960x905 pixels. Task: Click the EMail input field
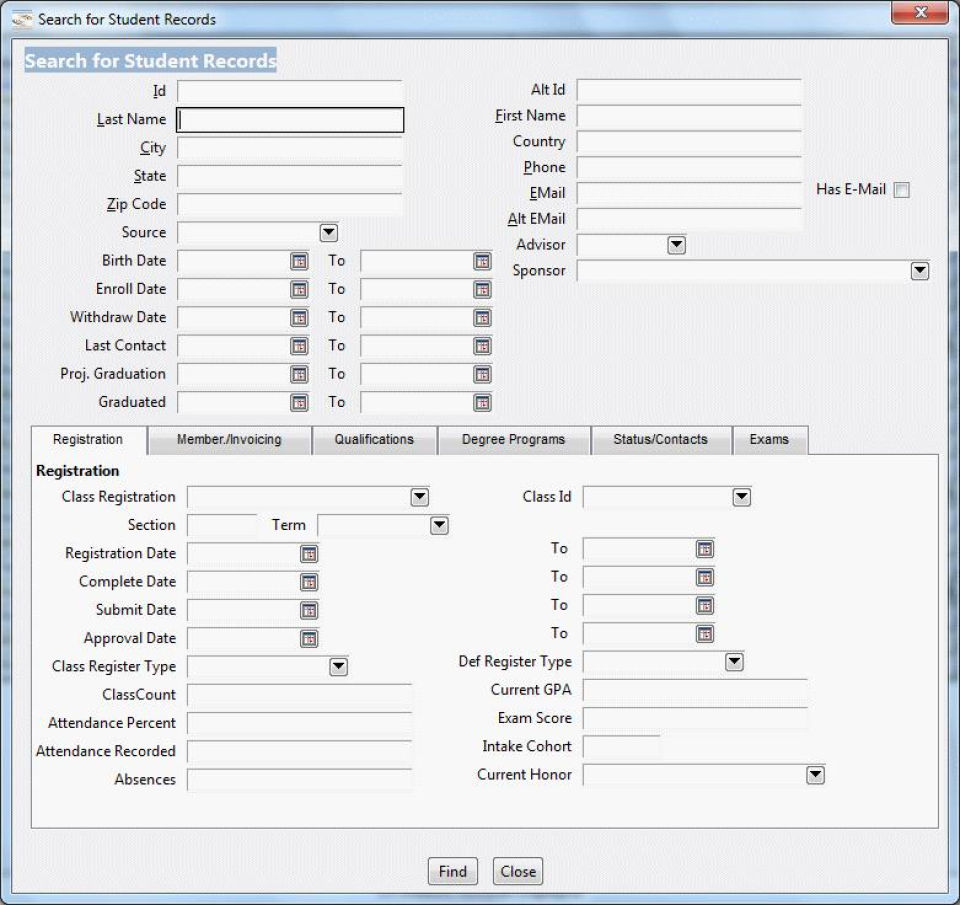point(689,193)
